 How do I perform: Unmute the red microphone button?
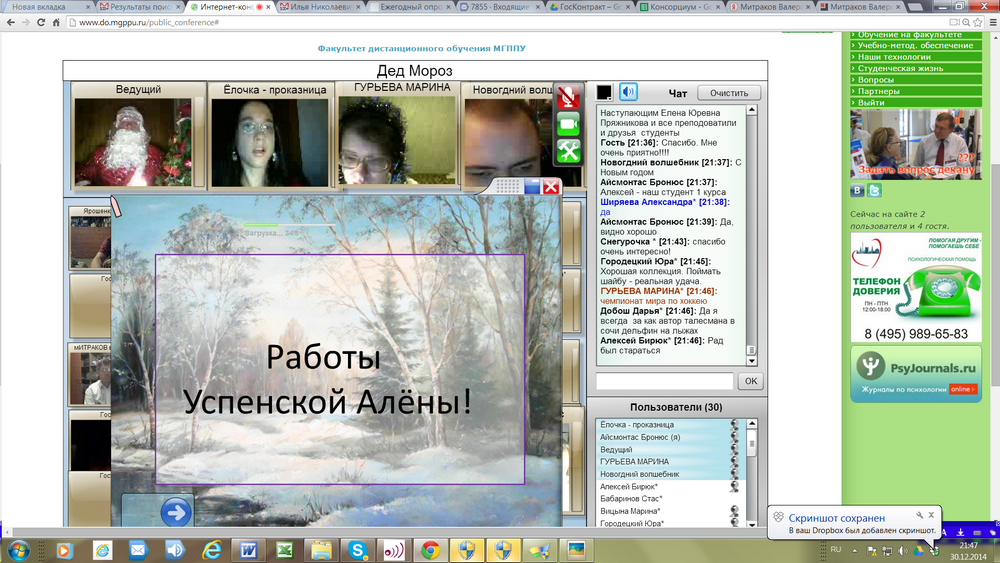coord(568,96)
